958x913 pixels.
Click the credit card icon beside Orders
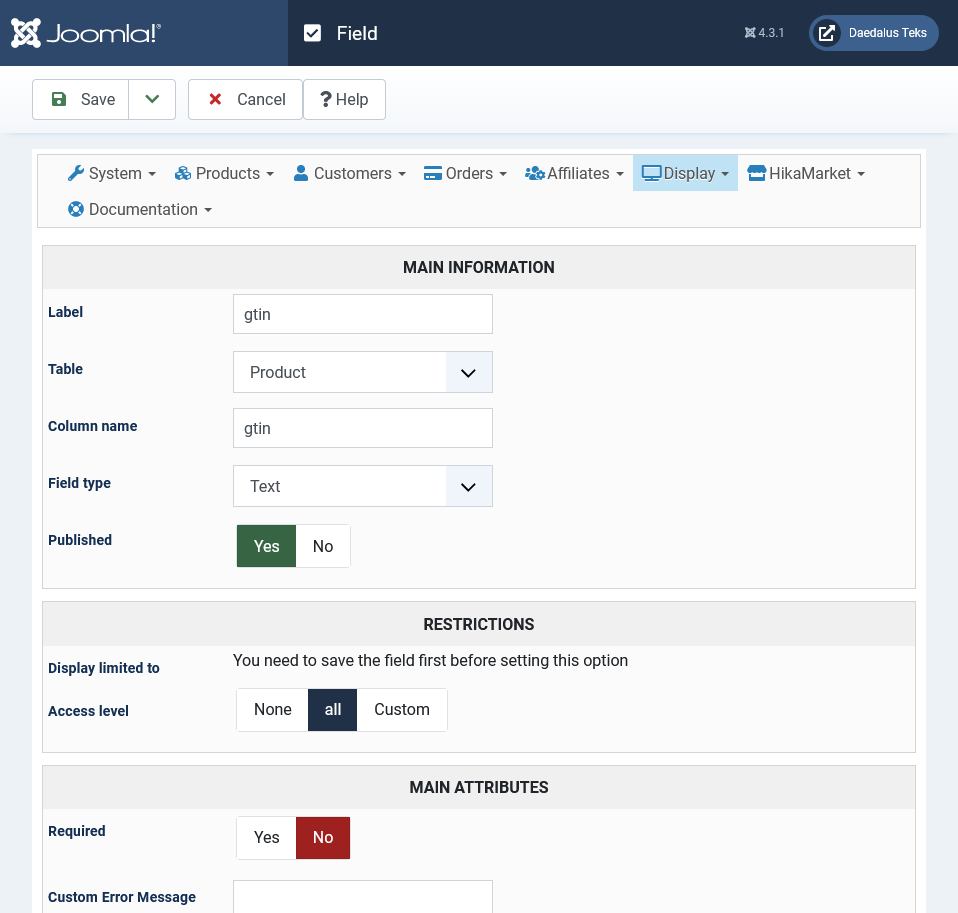pyautogui.click(x=433, y=173)
